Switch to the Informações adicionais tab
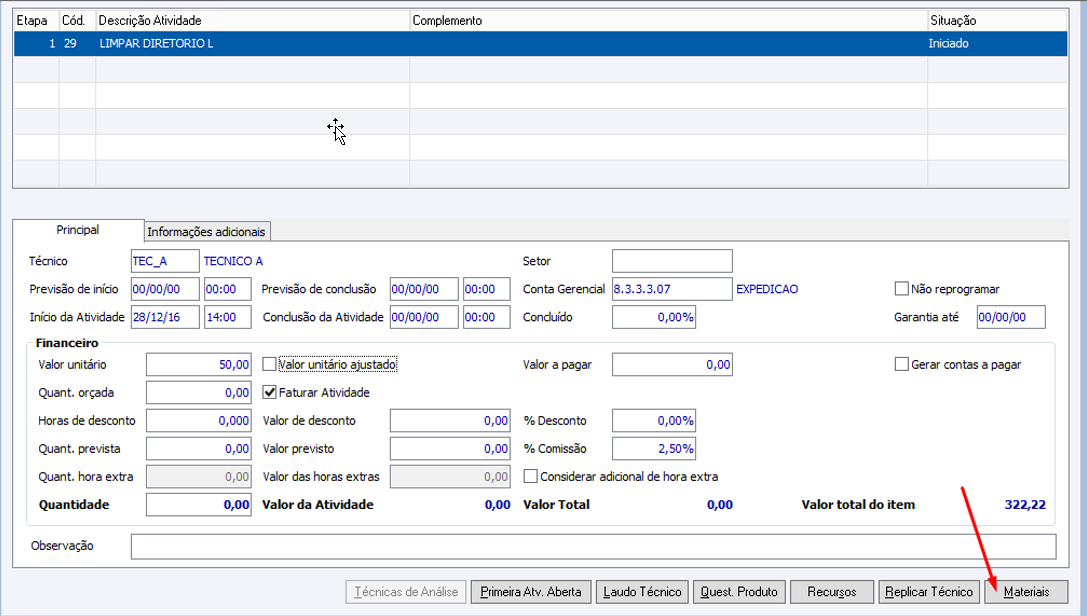1087x616 pixels. tap(207, 232)
